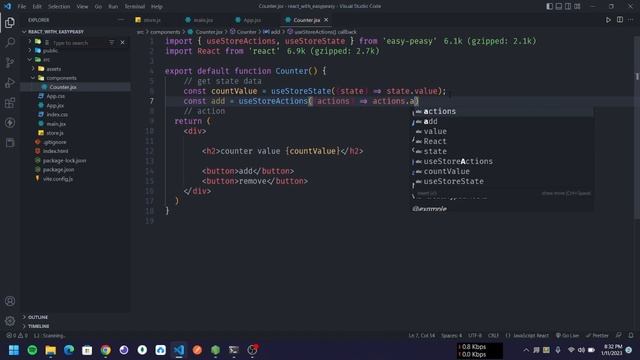Open Google Chrome from the taskbar
640x360 pixels.
(105, 350)
